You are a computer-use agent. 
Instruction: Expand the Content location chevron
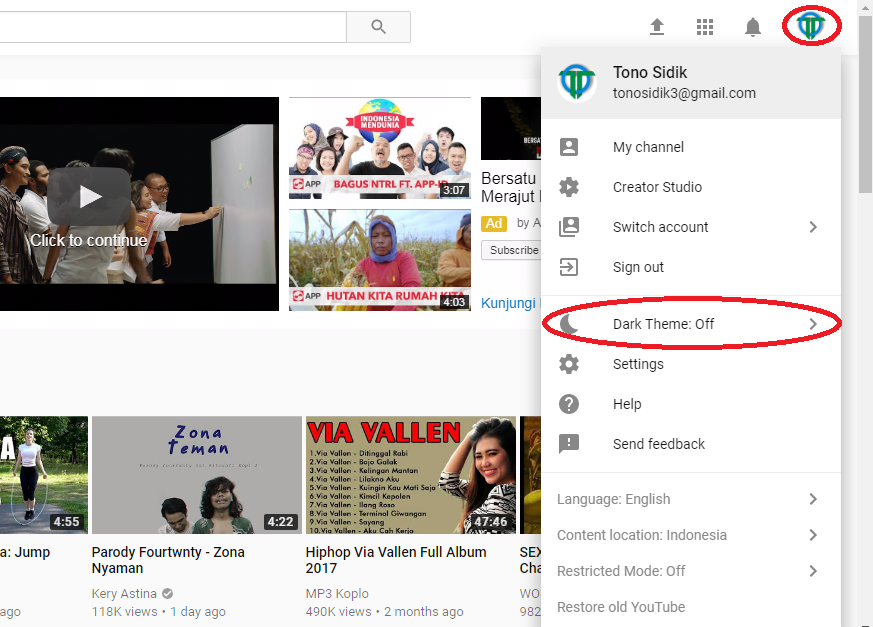(x=813, y=535)
